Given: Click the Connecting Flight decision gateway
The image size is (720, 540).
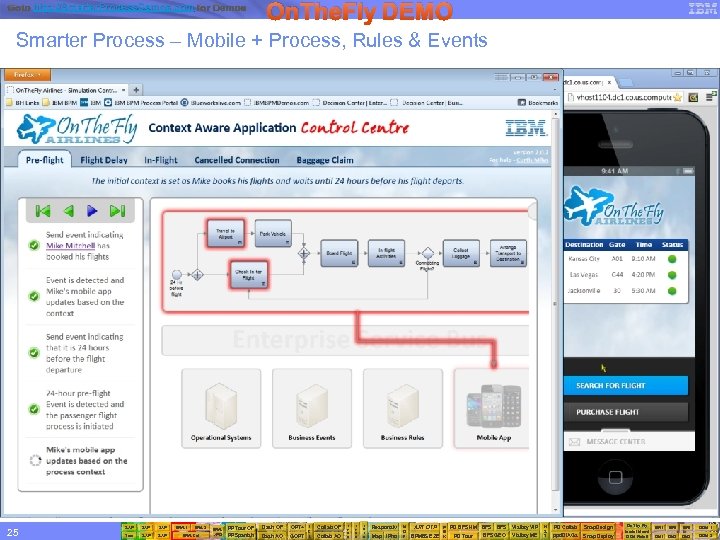Looking at the screenshot, I should coord(428,253).
